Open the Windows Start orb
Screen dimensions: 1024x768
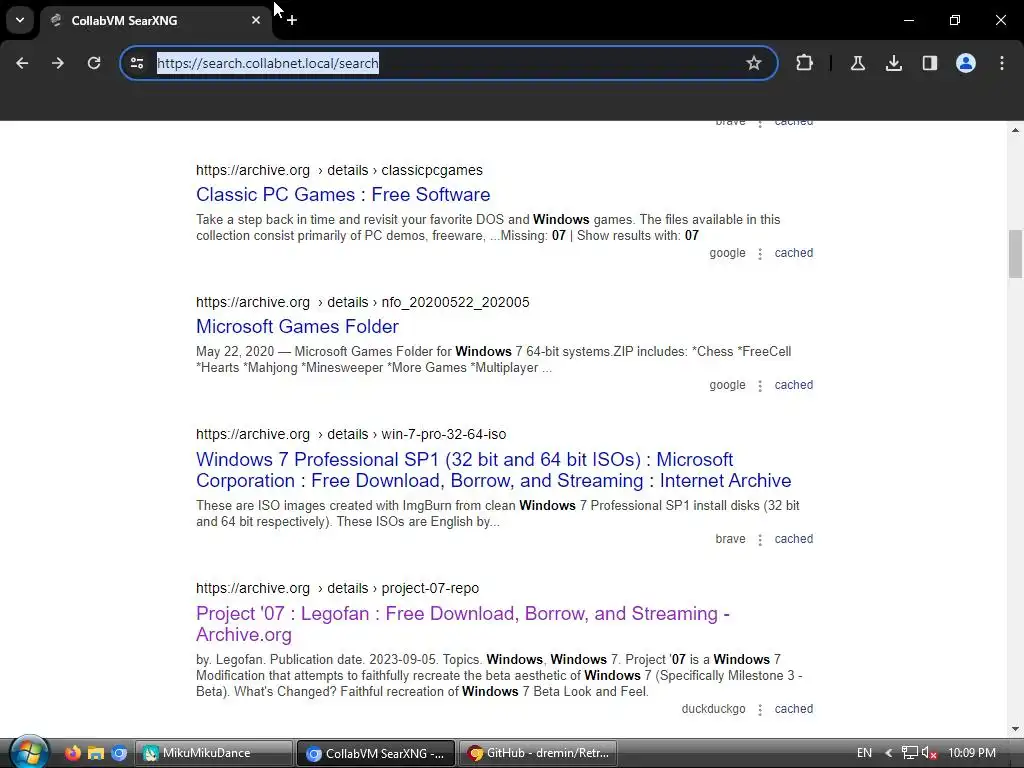click(x=28, y=753)
